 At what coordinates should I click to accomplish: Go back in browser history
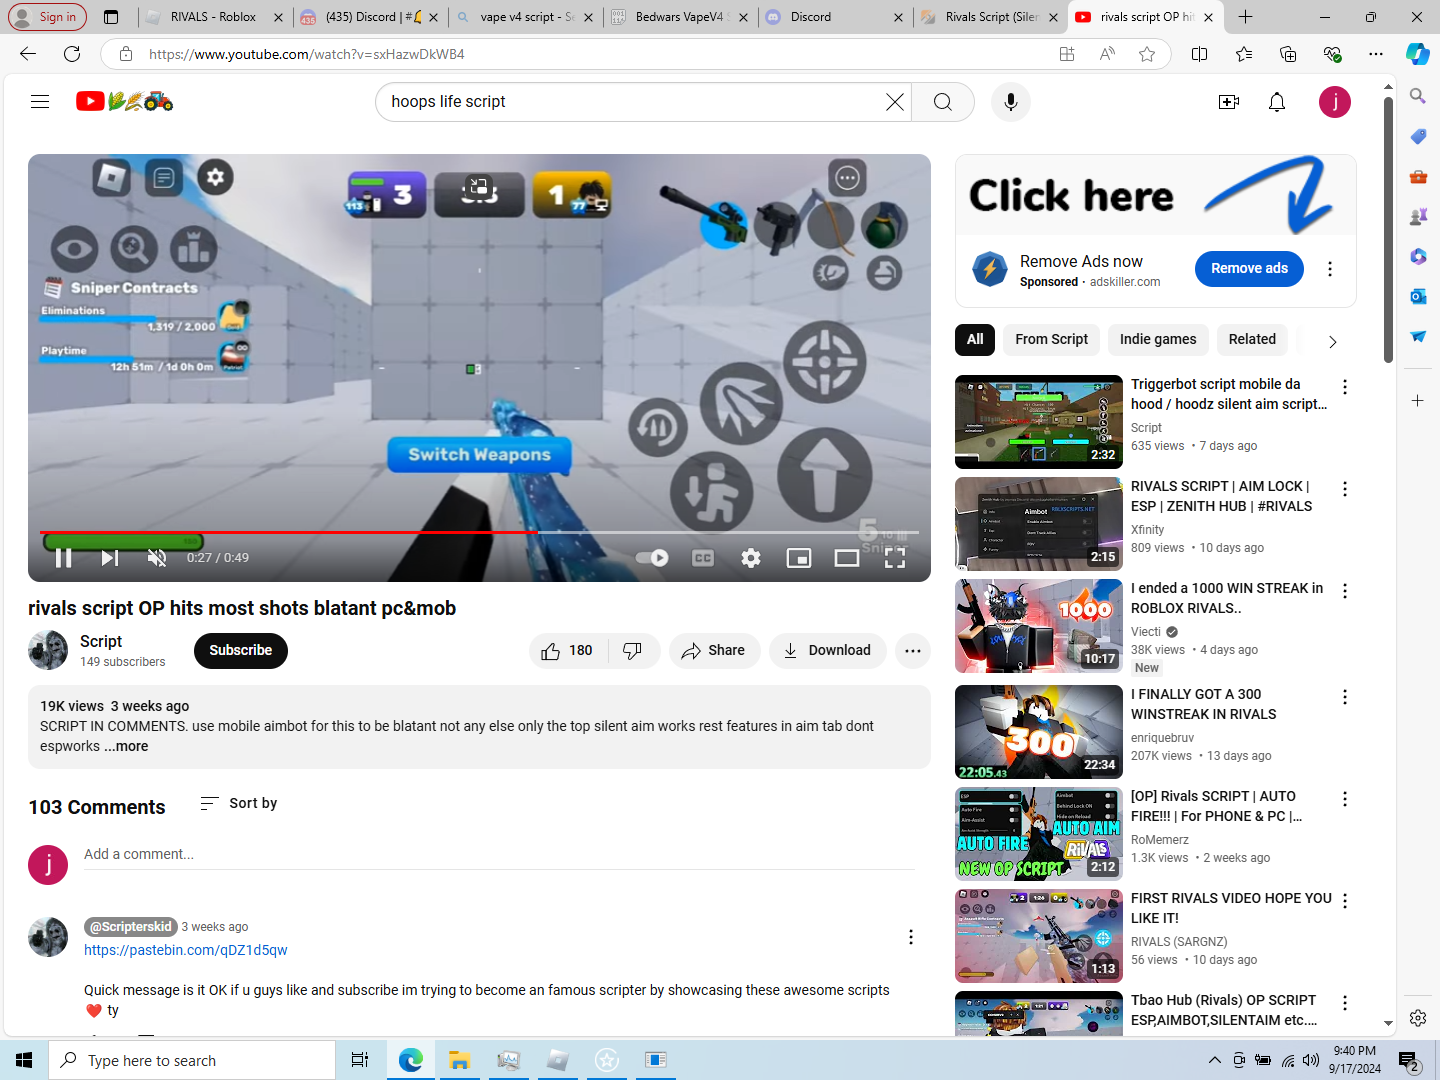pos(28,54)
